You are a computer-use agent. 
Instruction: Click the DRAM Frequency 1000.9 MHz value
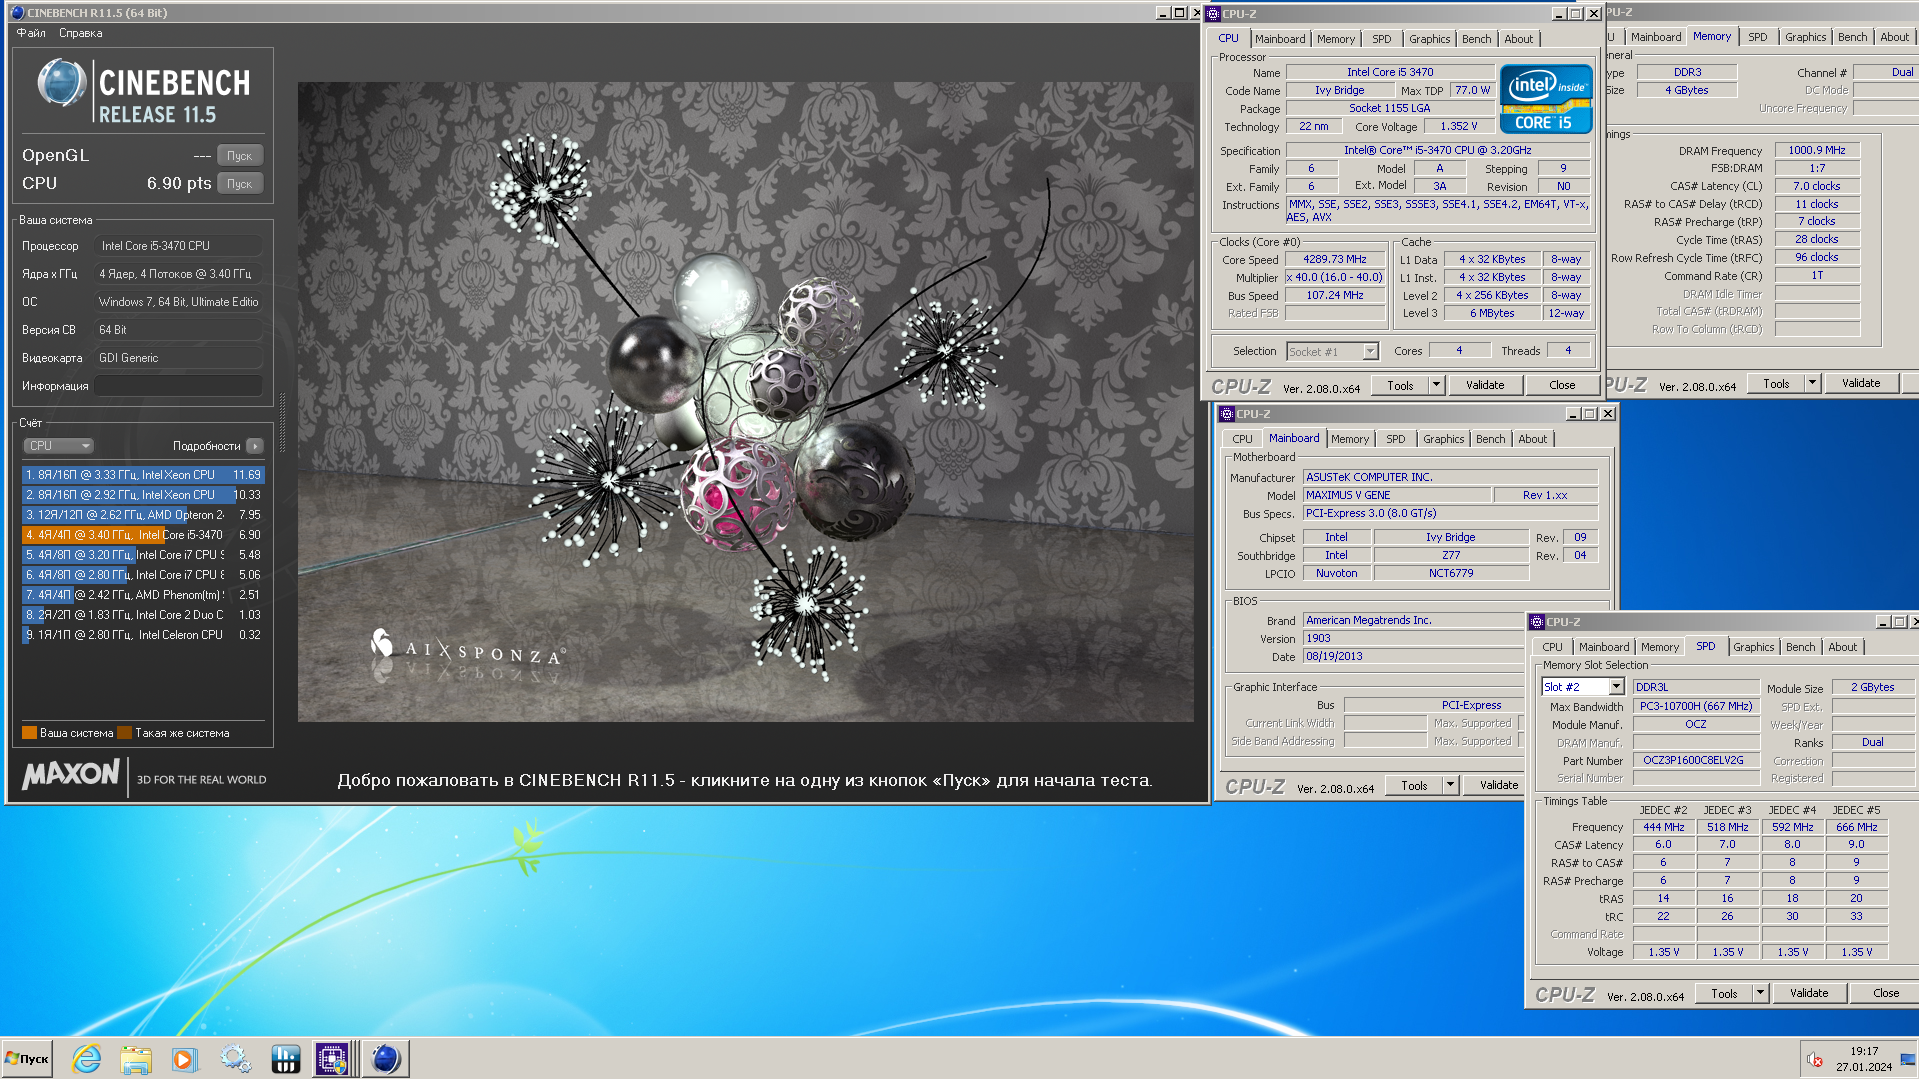1817,150
